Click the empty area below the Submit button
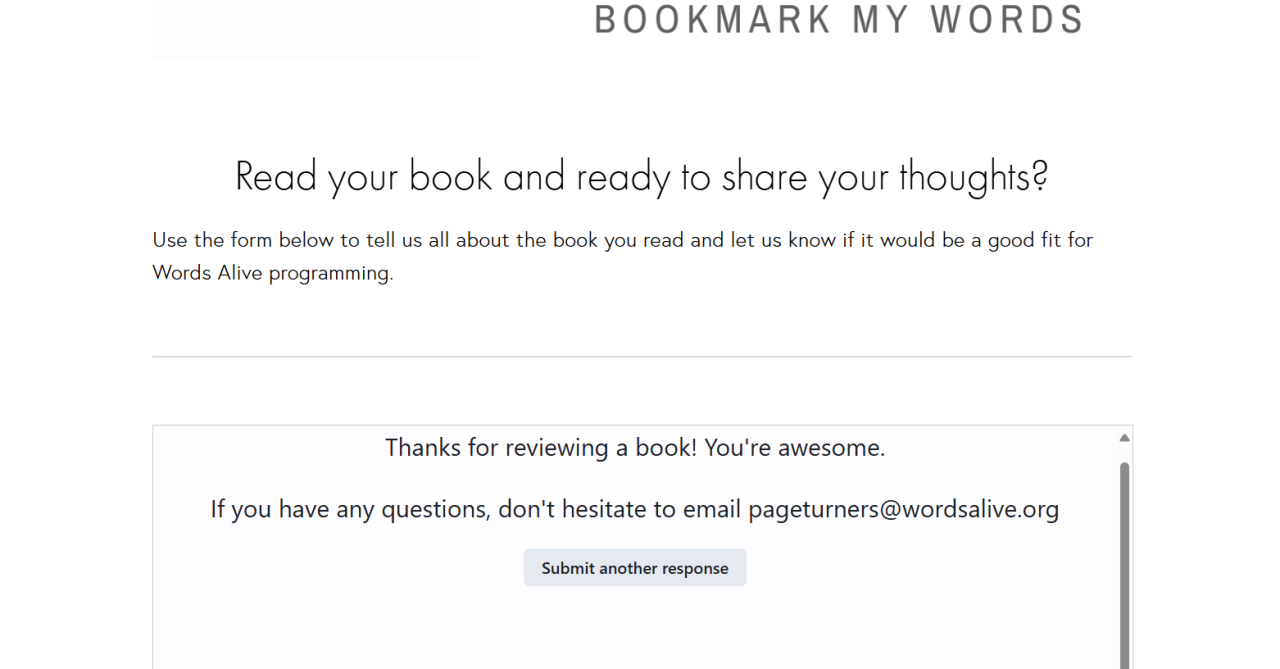The width and height of the screenshot is (1280, 669). [634, 630]
